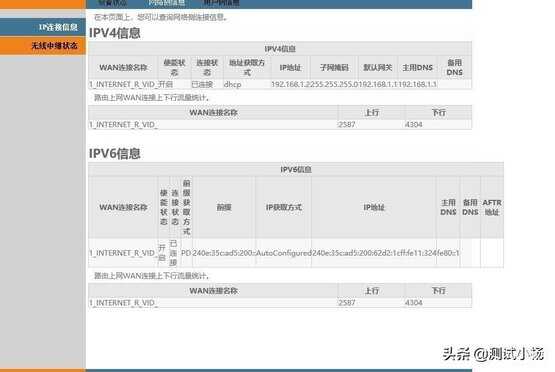Click the IPV6 前缀 column header
The width and height of the screenshot is (555, 372).
point(224,207)
